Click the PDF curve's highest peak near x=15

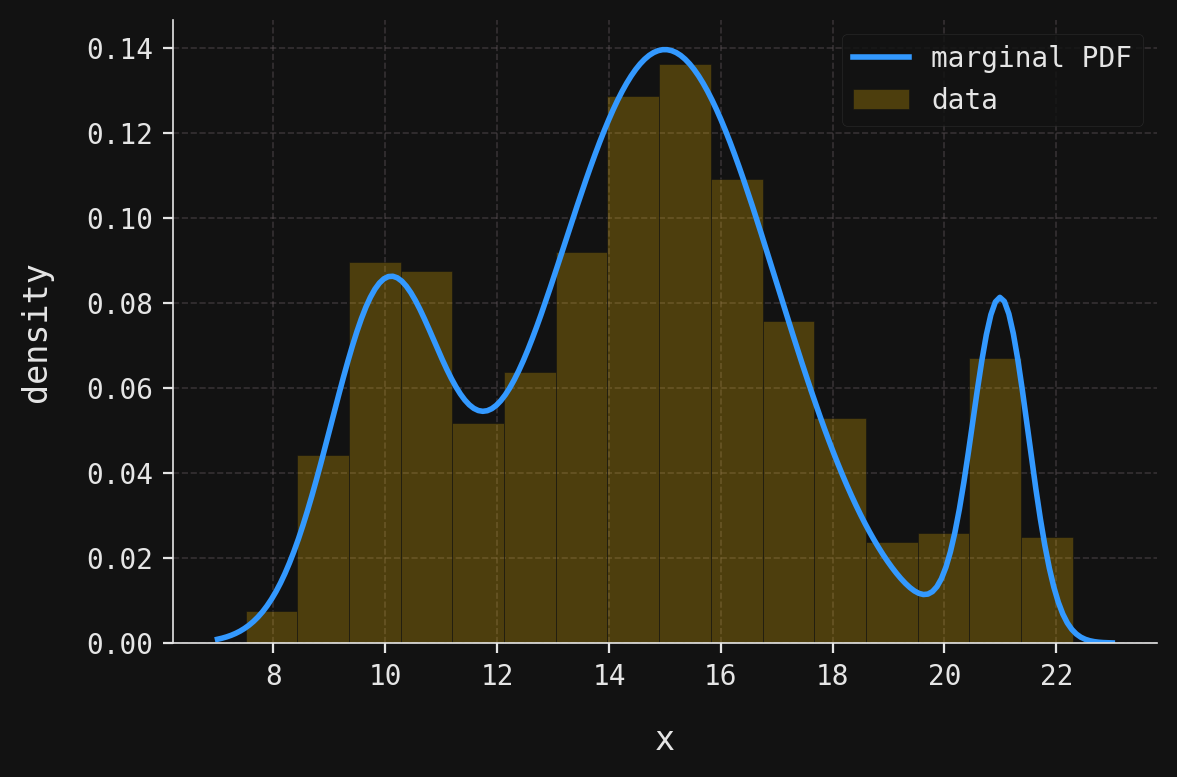[x=664, y=49]
